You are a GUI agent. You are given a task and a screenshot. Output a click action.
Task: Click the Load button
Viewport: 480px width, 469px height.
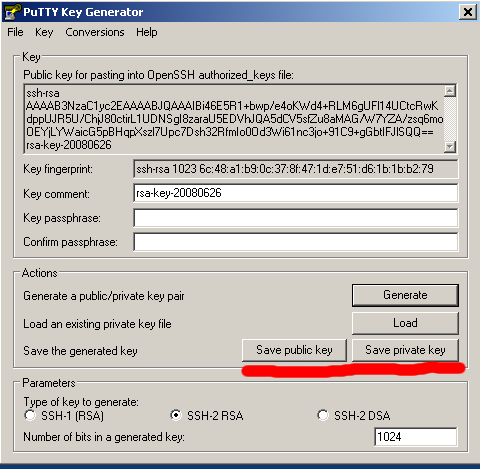405,323
